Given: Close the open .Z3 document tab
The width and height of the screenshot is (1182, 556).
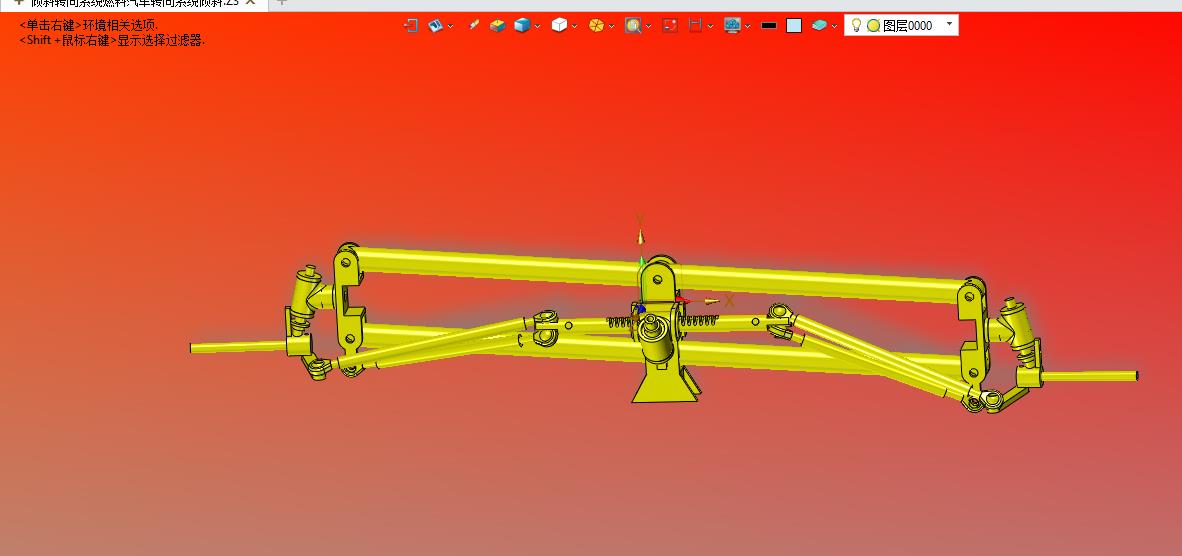Looking at the screenshot, I should click(x=251, y=2).
